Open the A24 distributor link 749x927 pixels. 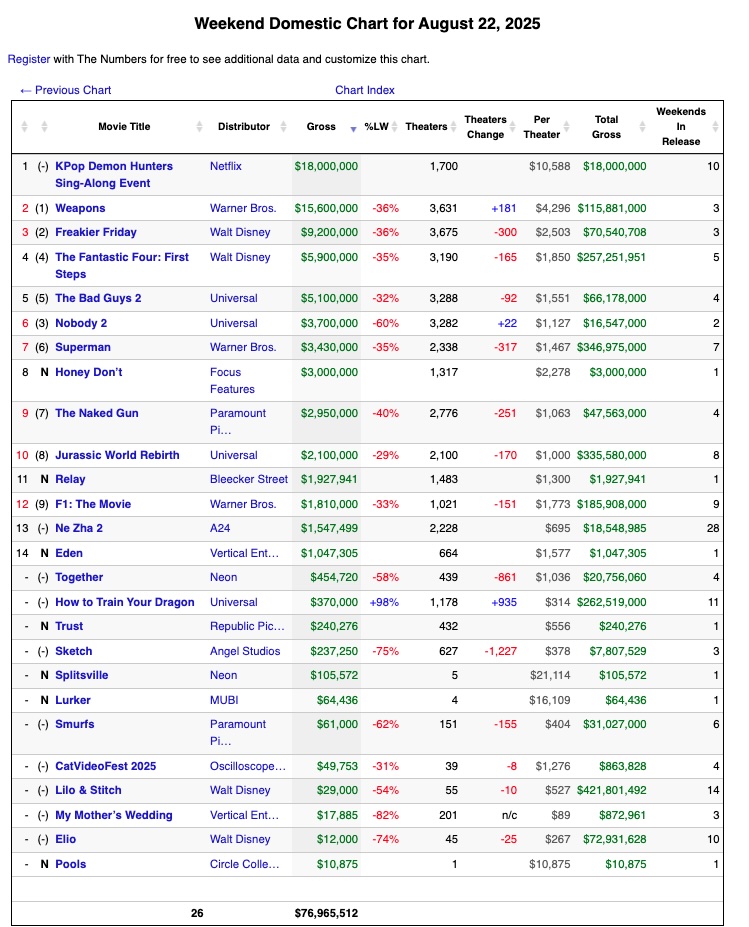pyautogui.click(x=220, y=528)
